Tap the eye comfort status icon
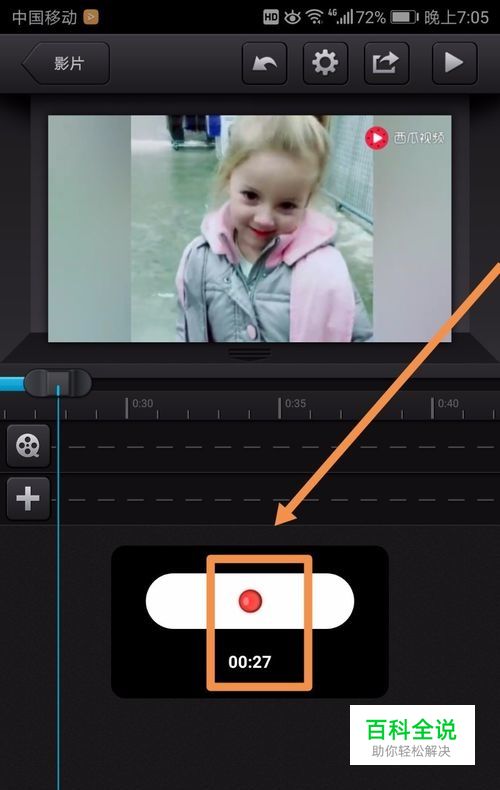Screen dimensions: 500x790 (x=292, y=18)
